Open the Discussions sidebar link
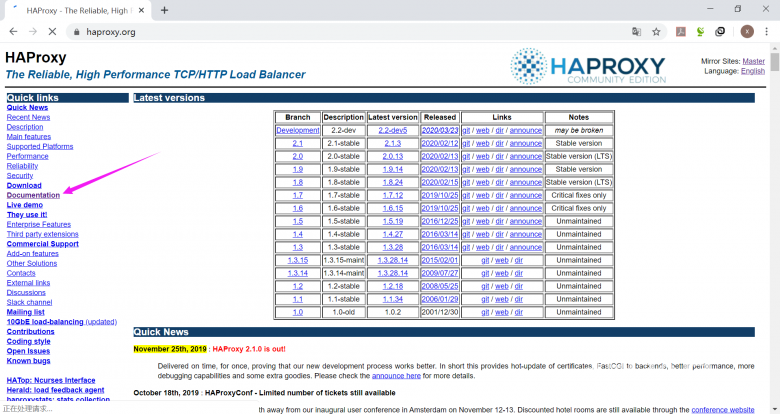 [x=26, y=293]
